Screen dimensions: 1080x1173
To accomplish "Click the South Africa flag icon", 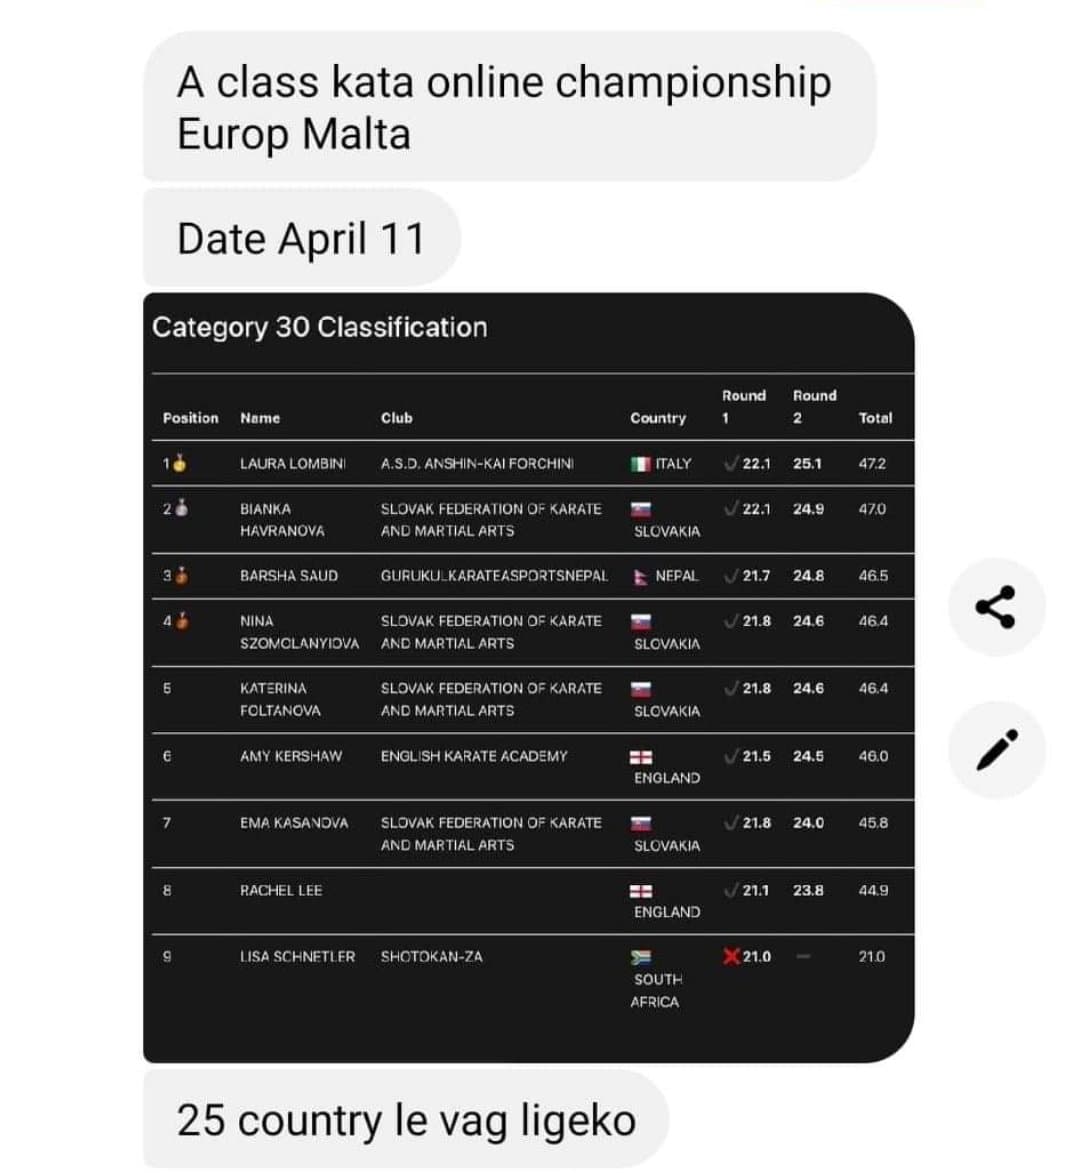I will point(640,957).
